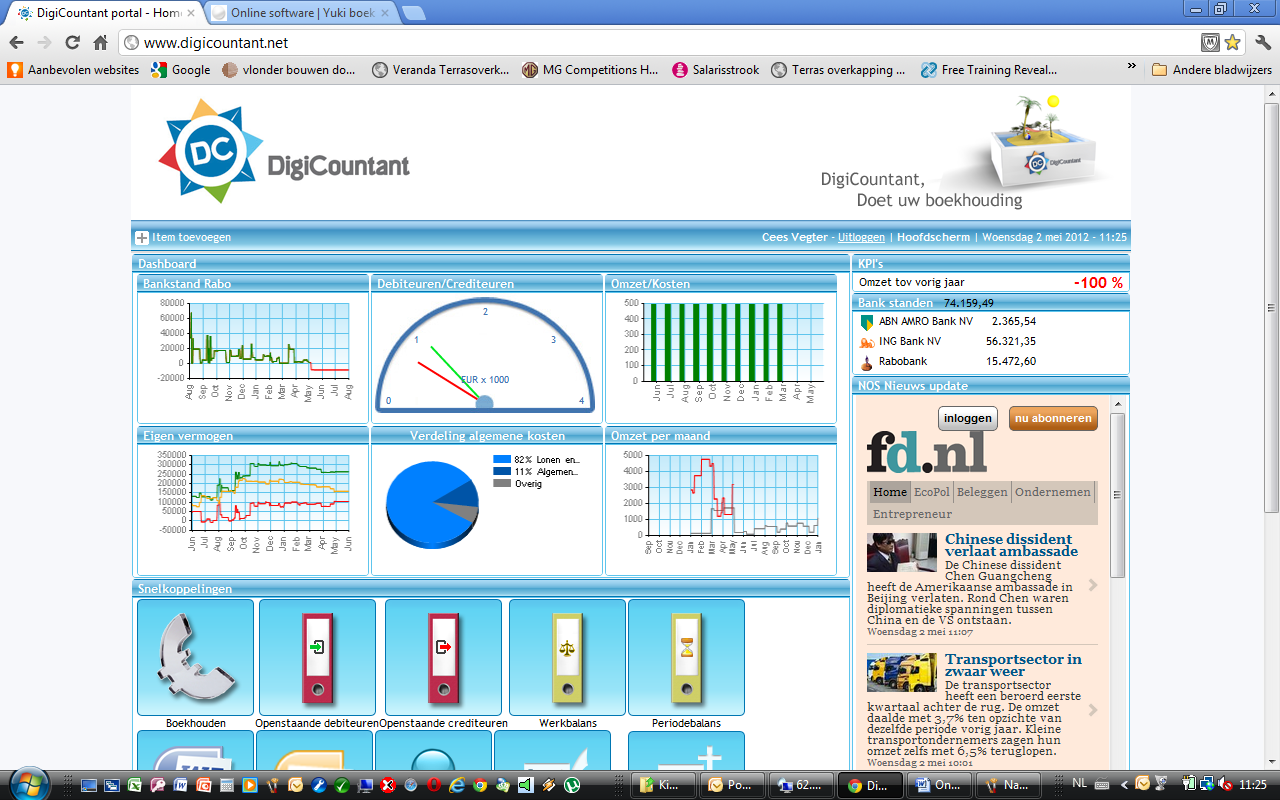Image resolution: width=1280 pixels, height=800 pixels.
Task: Open the Terras overkapping bookmark
Action: coord(838,70)
